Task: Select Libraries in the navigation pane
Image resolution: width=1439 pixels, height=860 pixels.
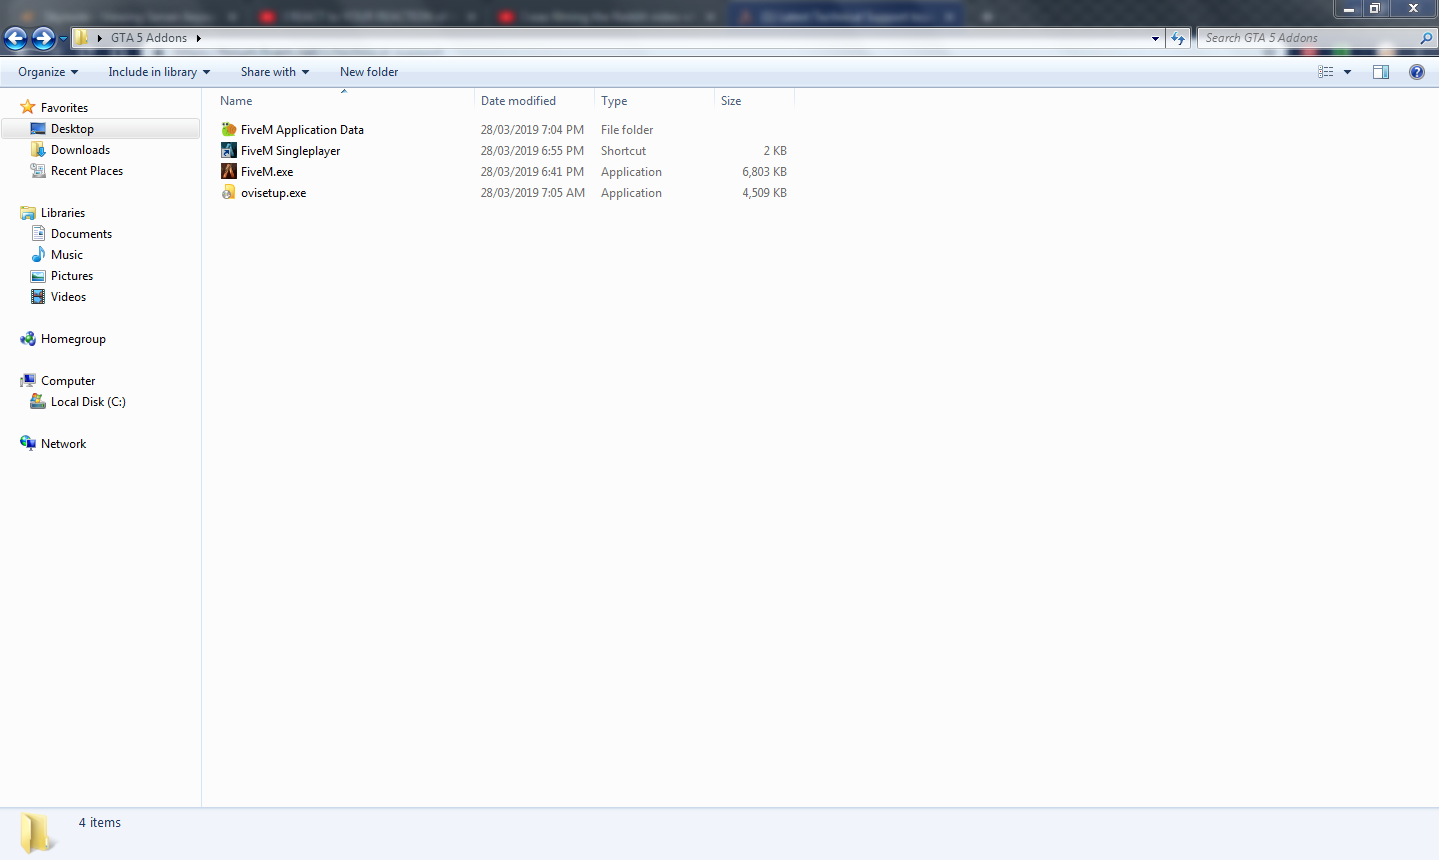Action: pos(63,213)
